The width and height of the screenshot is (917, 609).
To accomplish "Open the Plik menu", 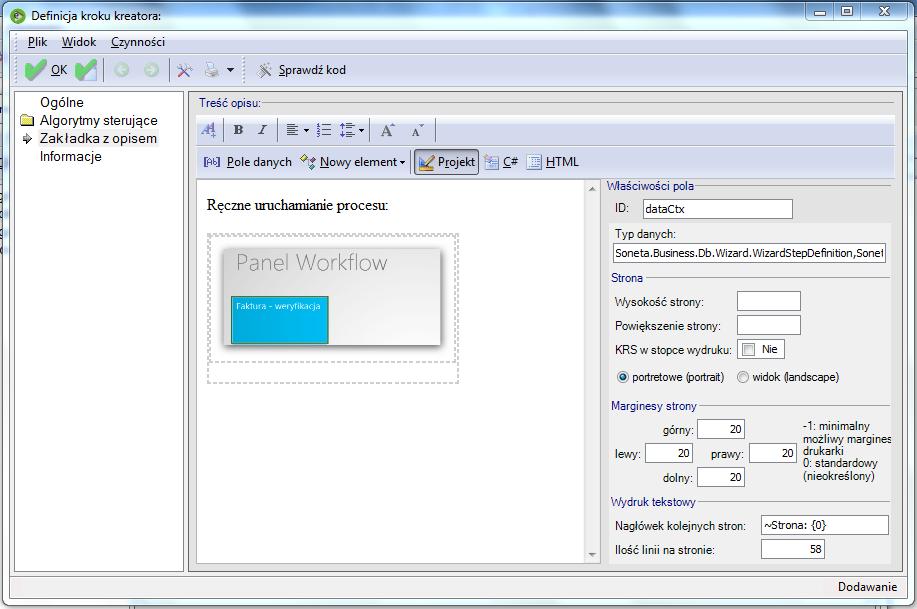I will (37, 42).
